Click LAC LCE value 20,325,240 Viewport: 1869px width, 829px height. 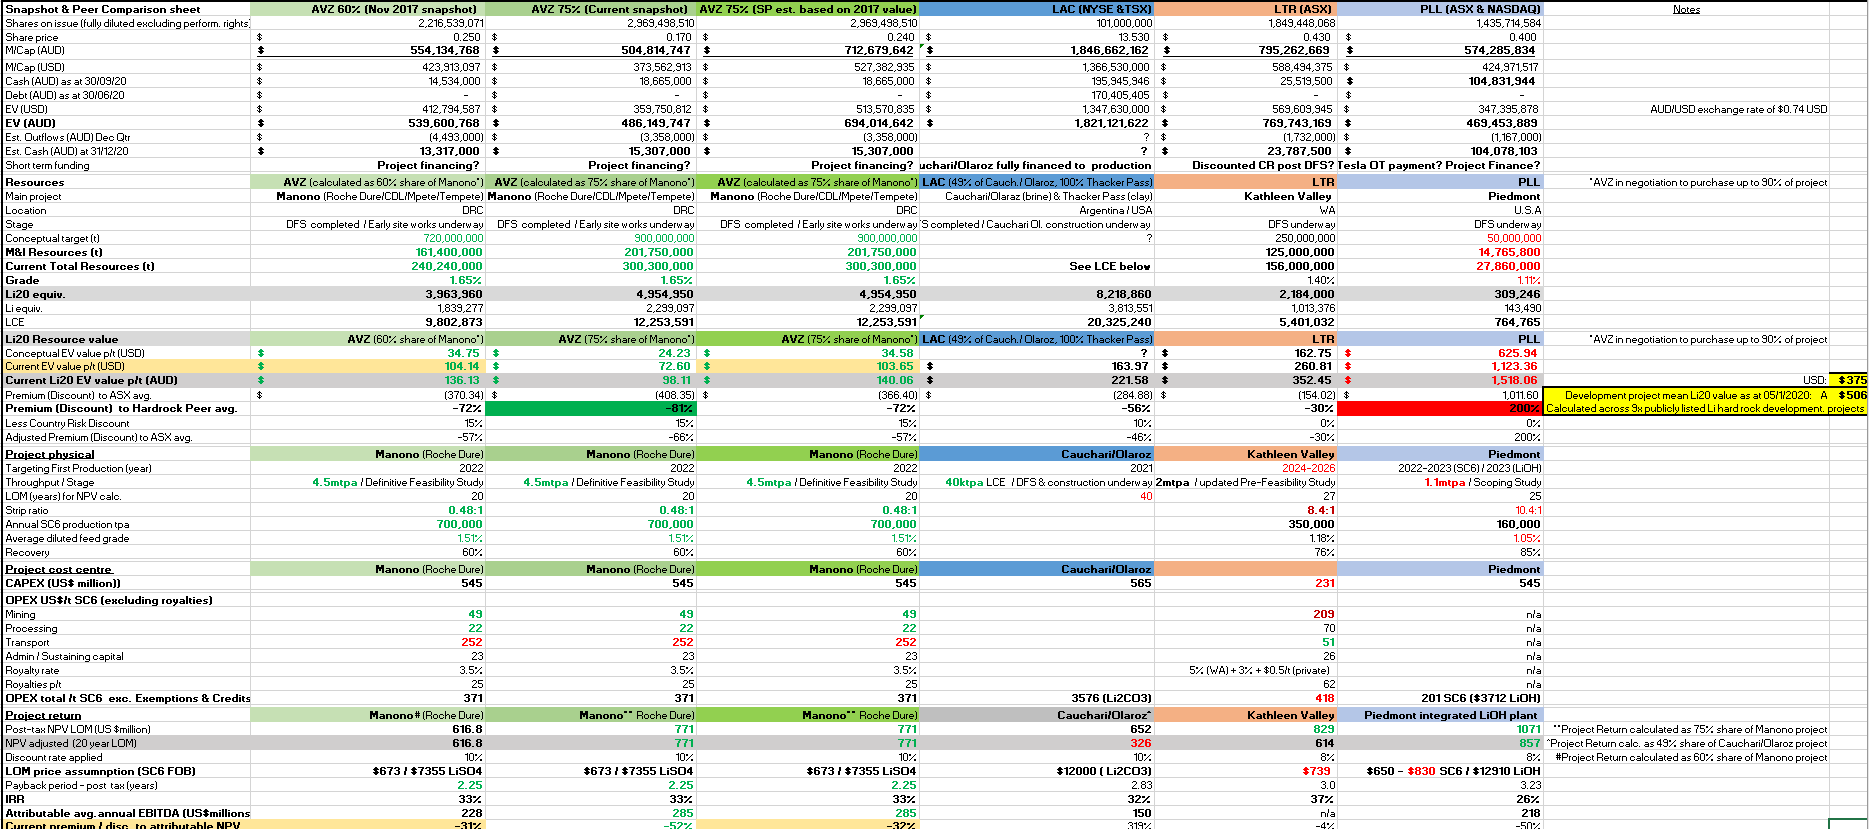(x=1119, y=322)
